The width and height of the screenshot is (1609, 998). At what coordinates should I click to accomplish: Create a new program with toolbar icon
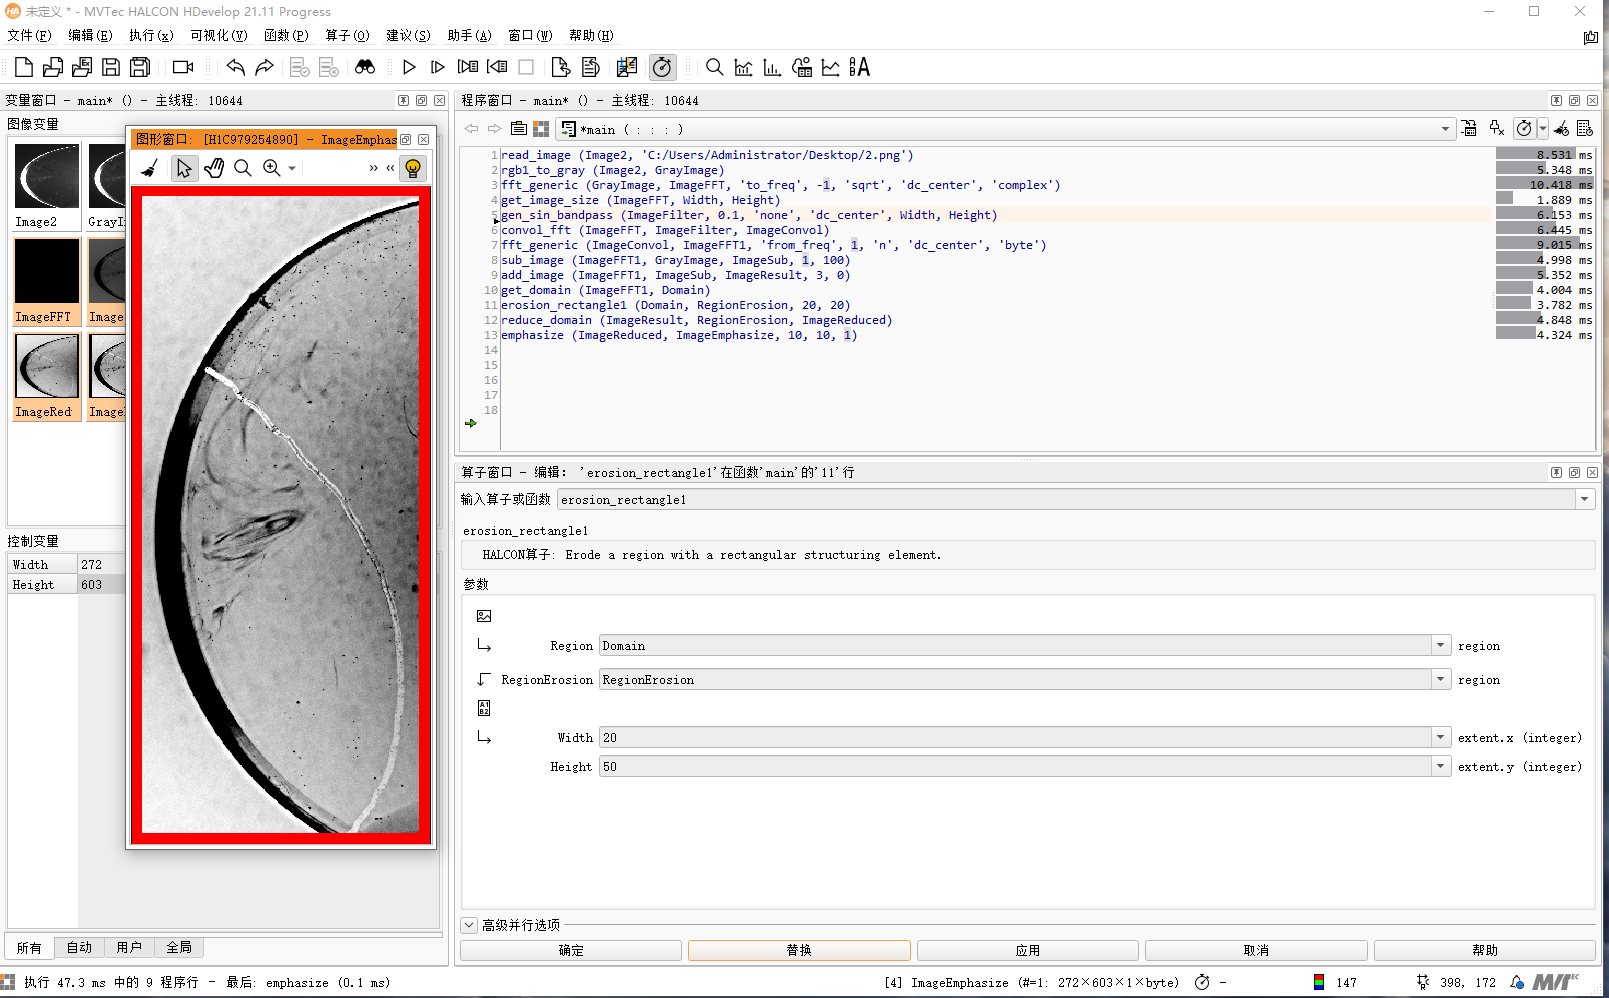point(24,67)
